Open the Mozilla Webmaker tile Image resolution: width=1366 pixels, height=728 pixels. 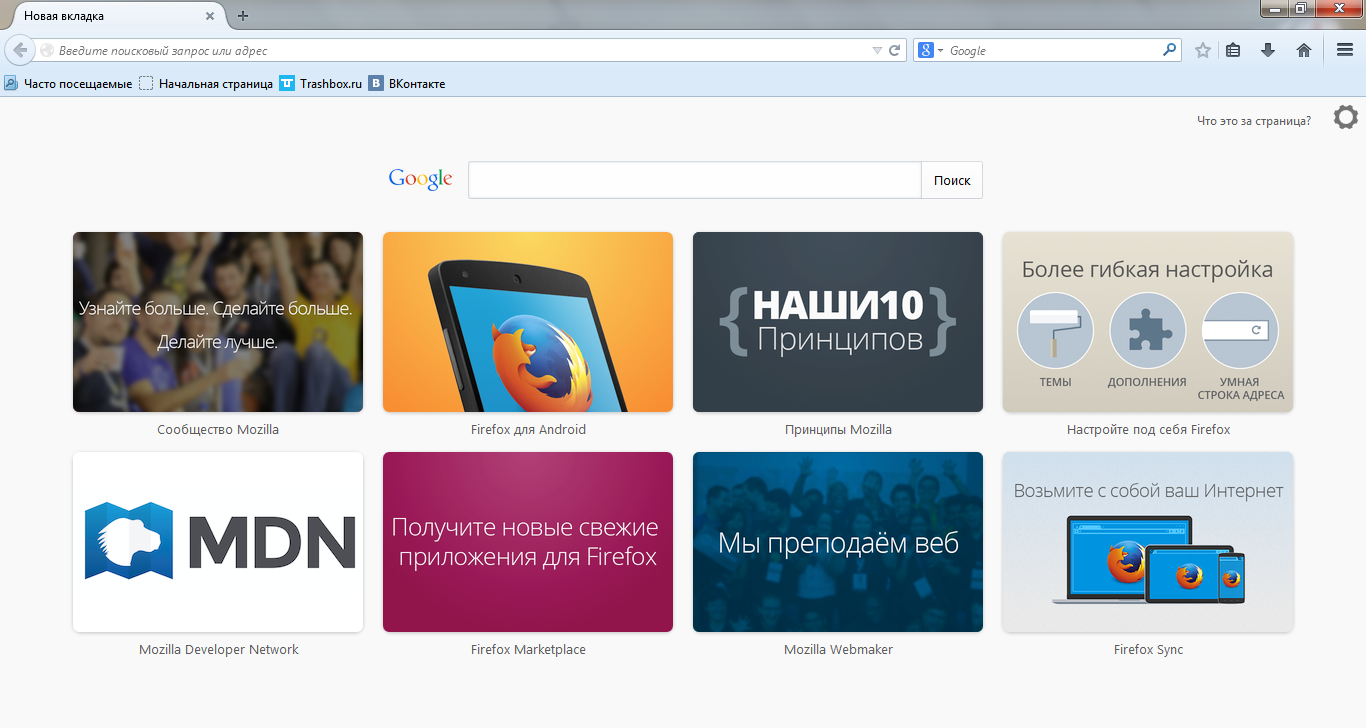click(838, 542)
